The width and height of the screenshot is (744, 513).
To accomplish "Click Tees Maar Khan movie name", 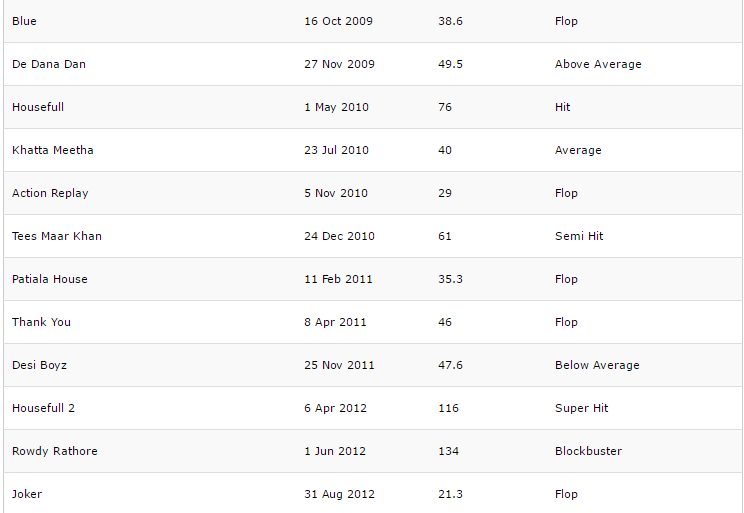I will 57,236.
